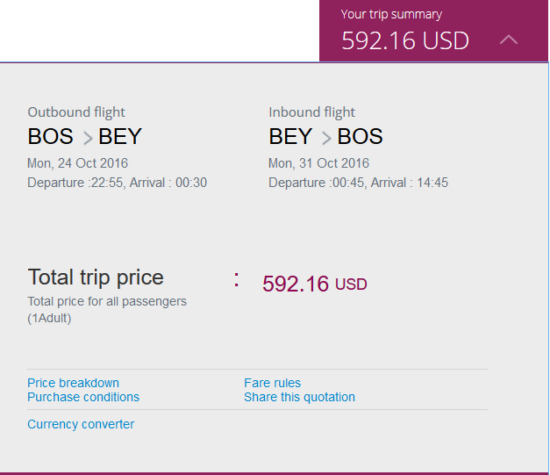Click the outbound BEY destination code
Viewport: 550px width, 475px height.
[120, 136]
